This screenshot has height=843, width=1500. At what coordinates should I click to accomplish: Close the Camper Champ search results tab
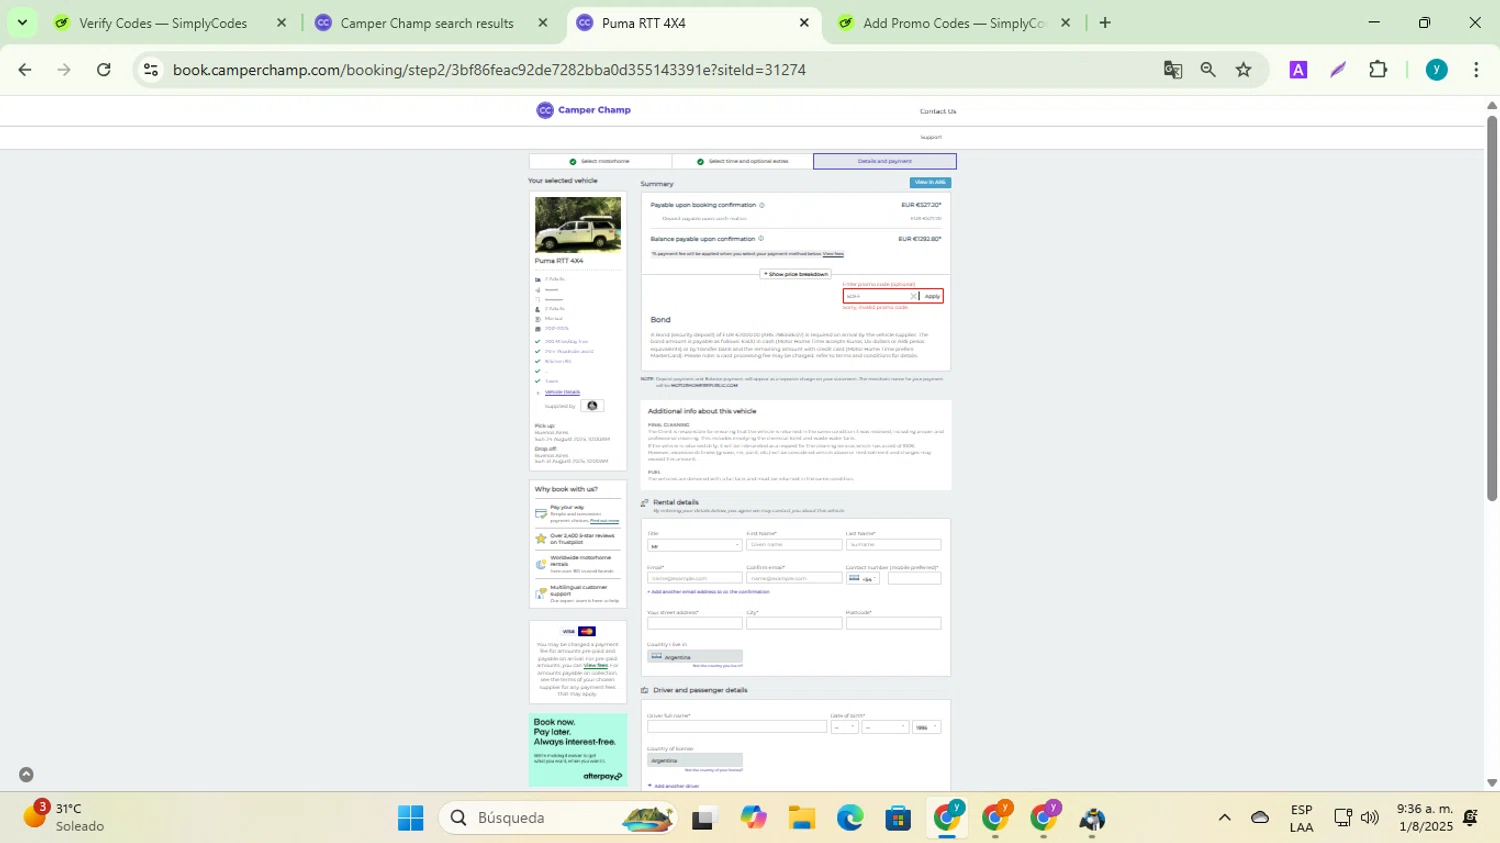tap(543, 23)
